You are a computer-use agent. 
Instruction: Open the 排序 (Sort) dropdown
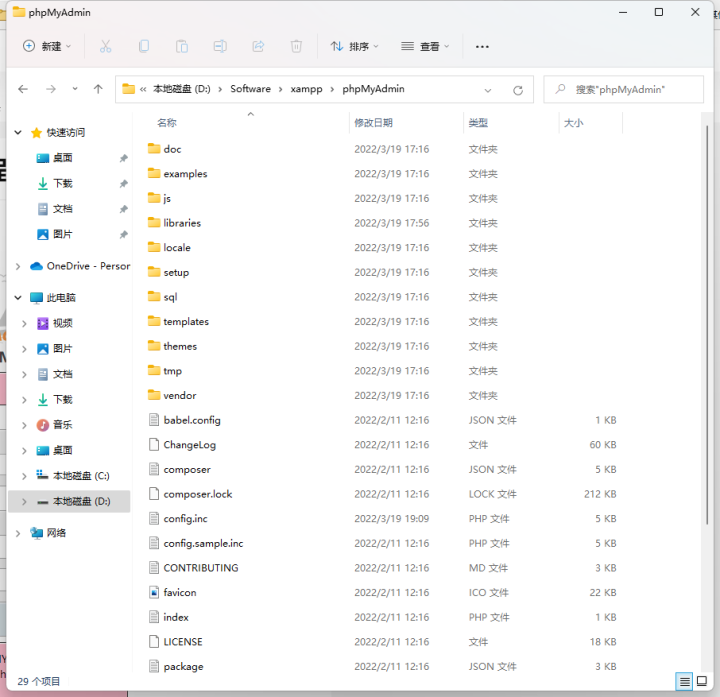click(x=354, y=46)
